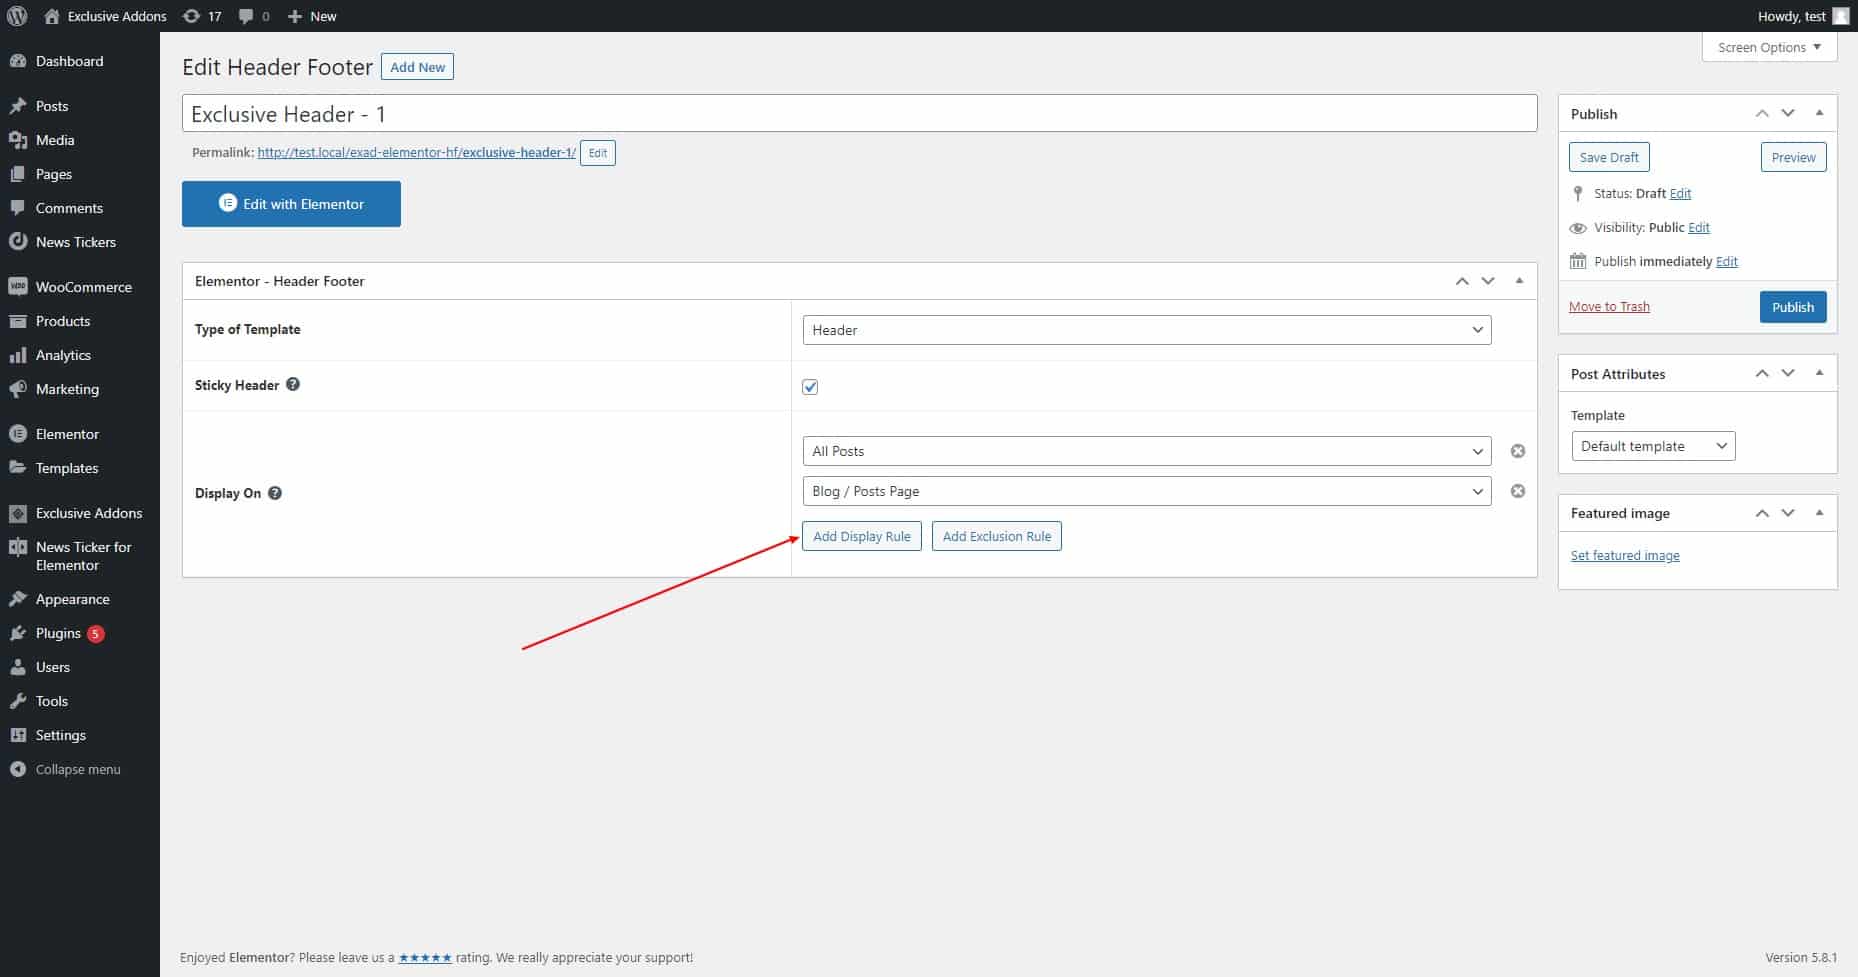The image size is (1858, 977).
Task: Open the All Posts display rule dropdown
Action: [1147, 451]
